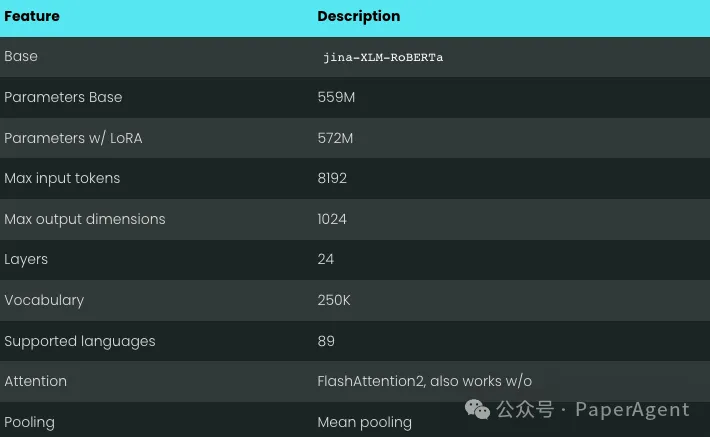Screen dimensions: 710x437
Task: Click the Feature column header
Action: (32, 16)
